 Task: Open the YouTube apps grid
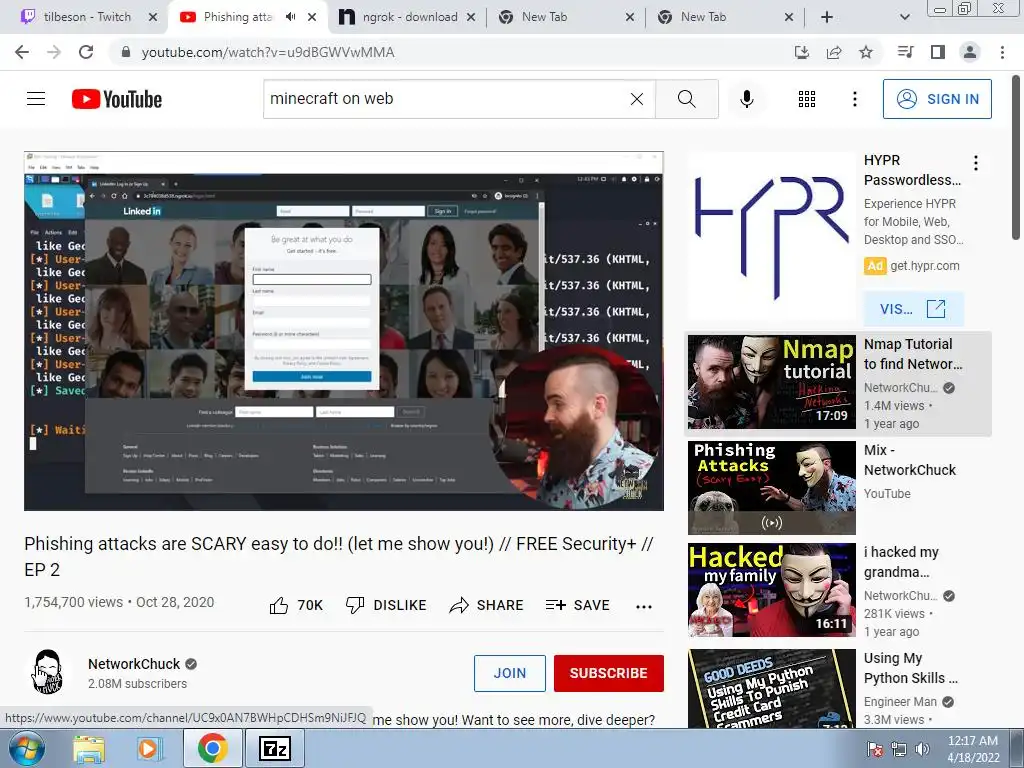(807, 99)
